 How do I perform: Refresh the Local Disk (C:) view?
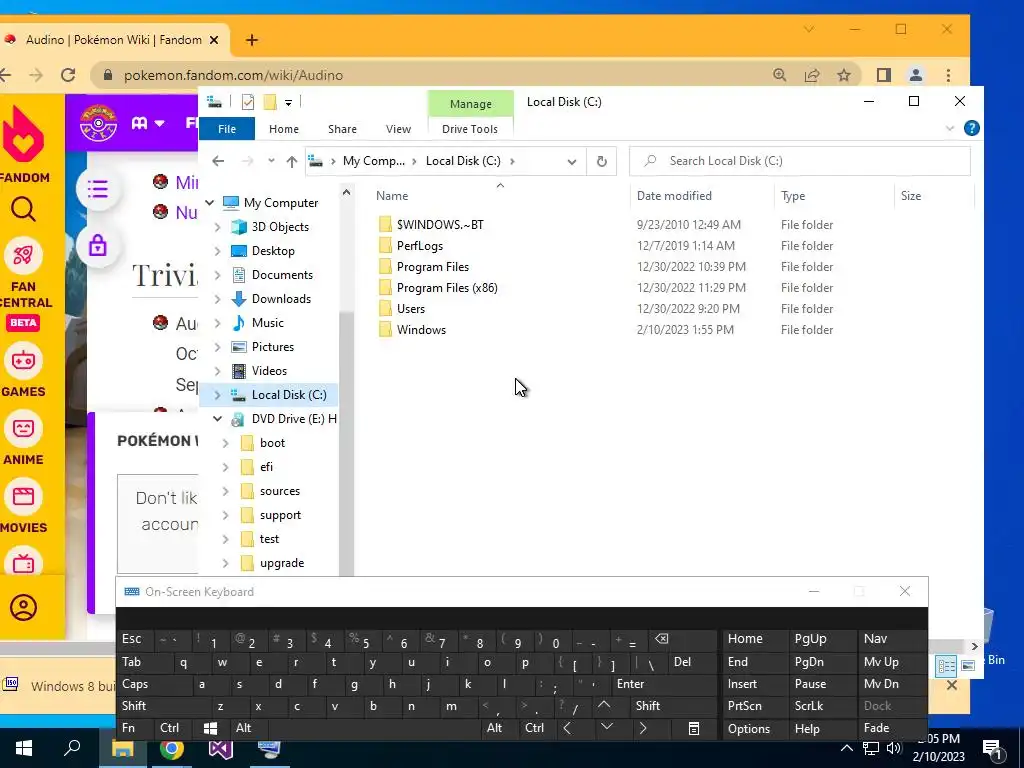point(601,161)
